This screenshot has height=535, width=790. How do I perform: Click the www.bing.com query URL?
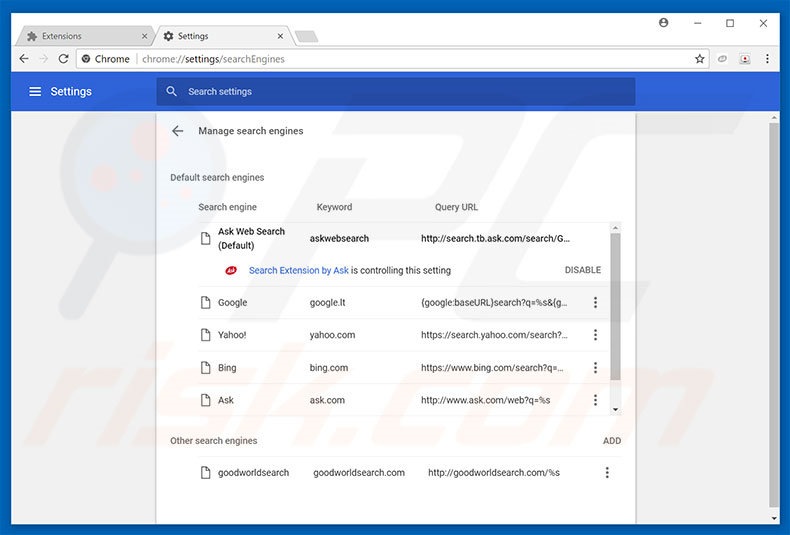(492, 368)
